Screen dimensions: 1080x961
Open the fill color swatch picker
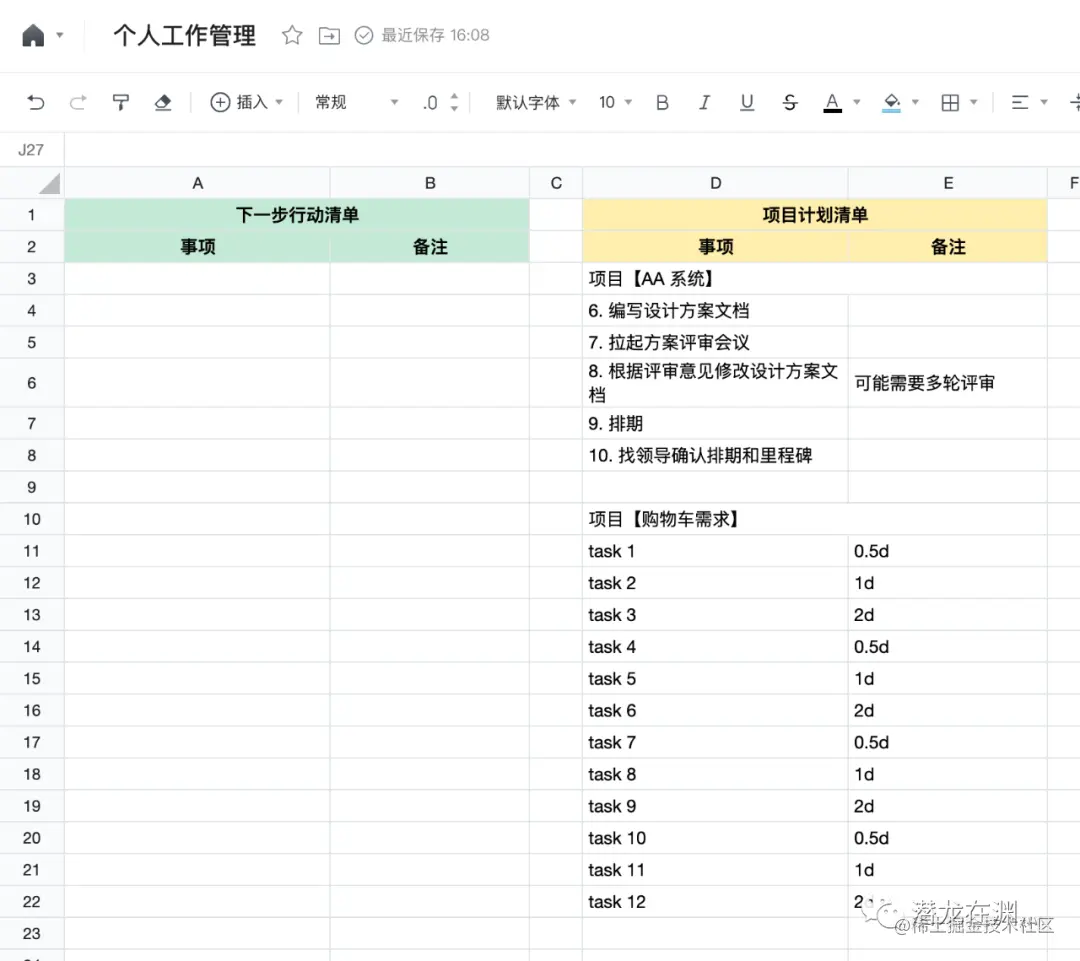click(894, 102)
